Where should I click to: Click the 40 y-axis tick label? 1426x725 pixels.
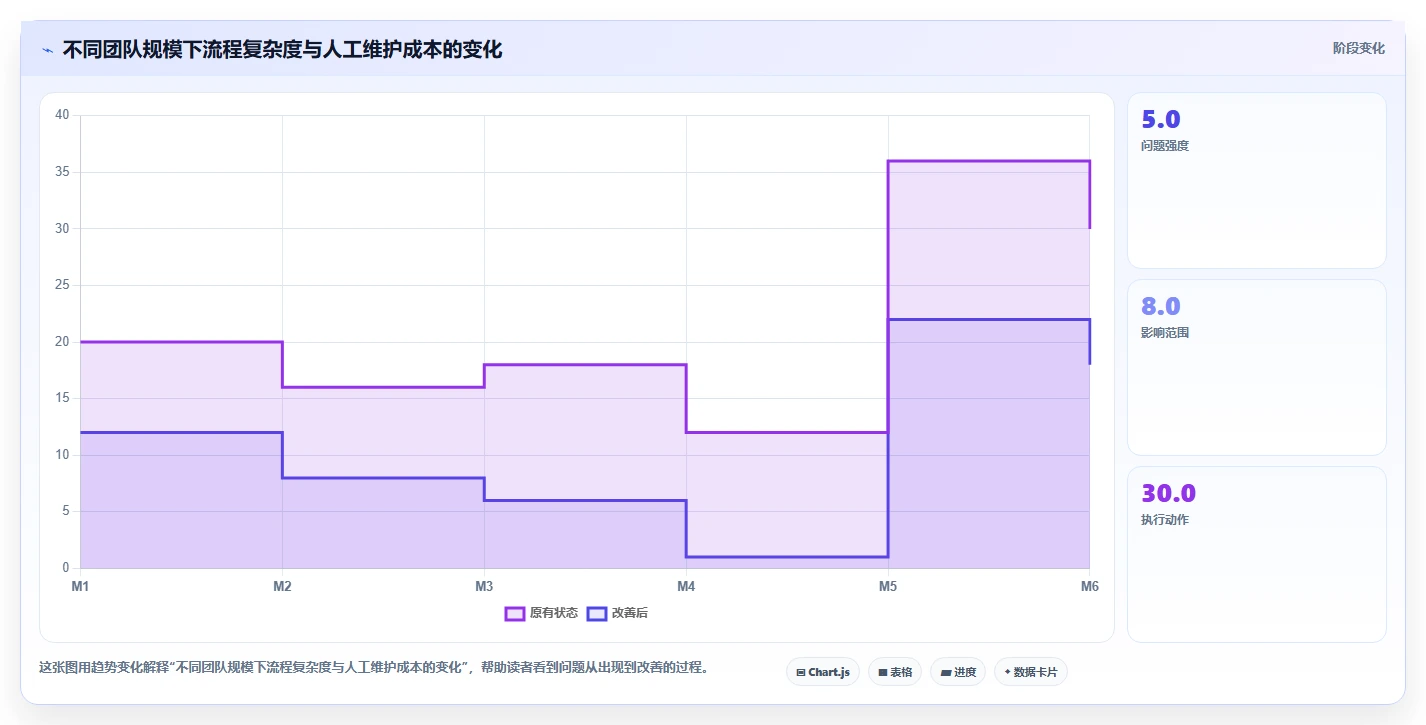pos(62,115)
